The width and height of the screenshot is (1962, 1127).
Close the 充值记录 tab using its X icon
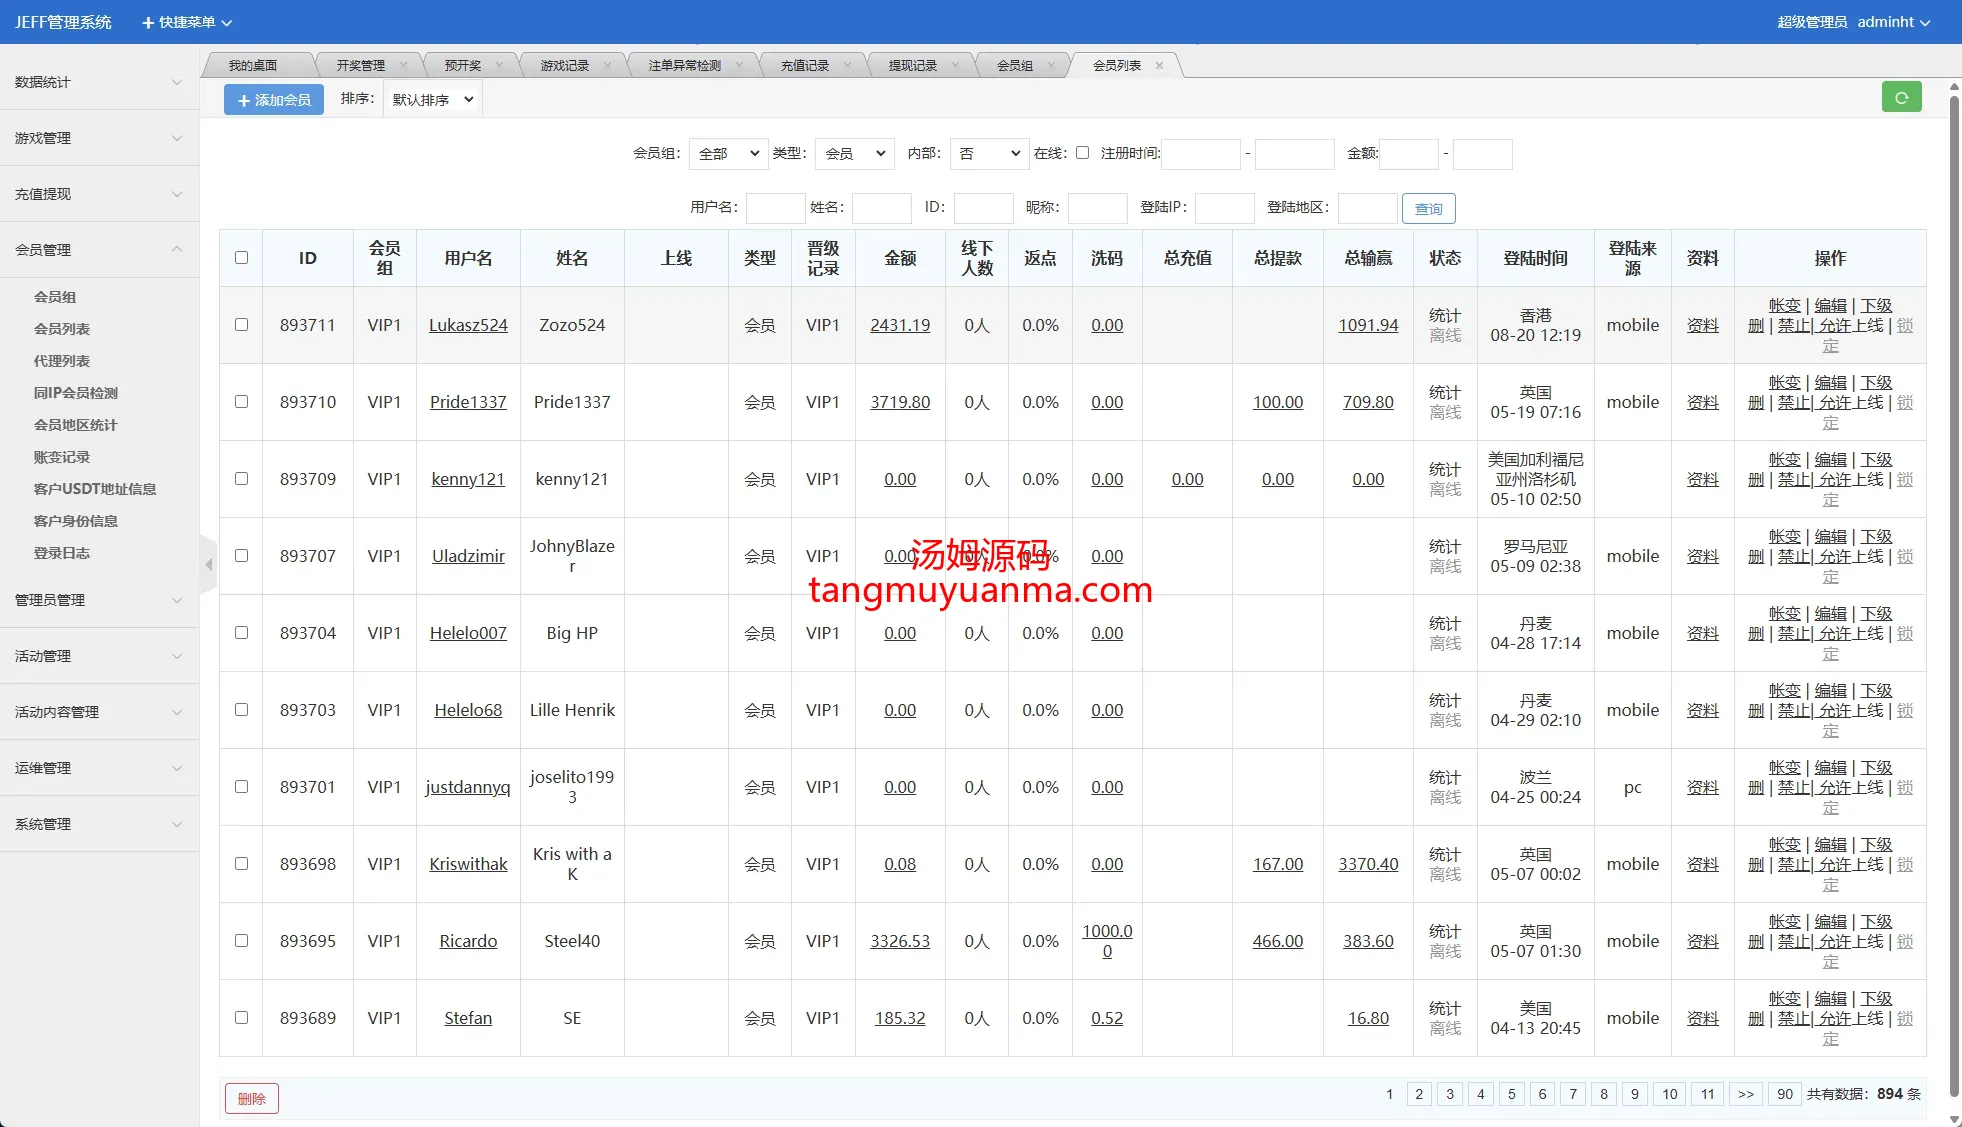click(x=847, y=66)
